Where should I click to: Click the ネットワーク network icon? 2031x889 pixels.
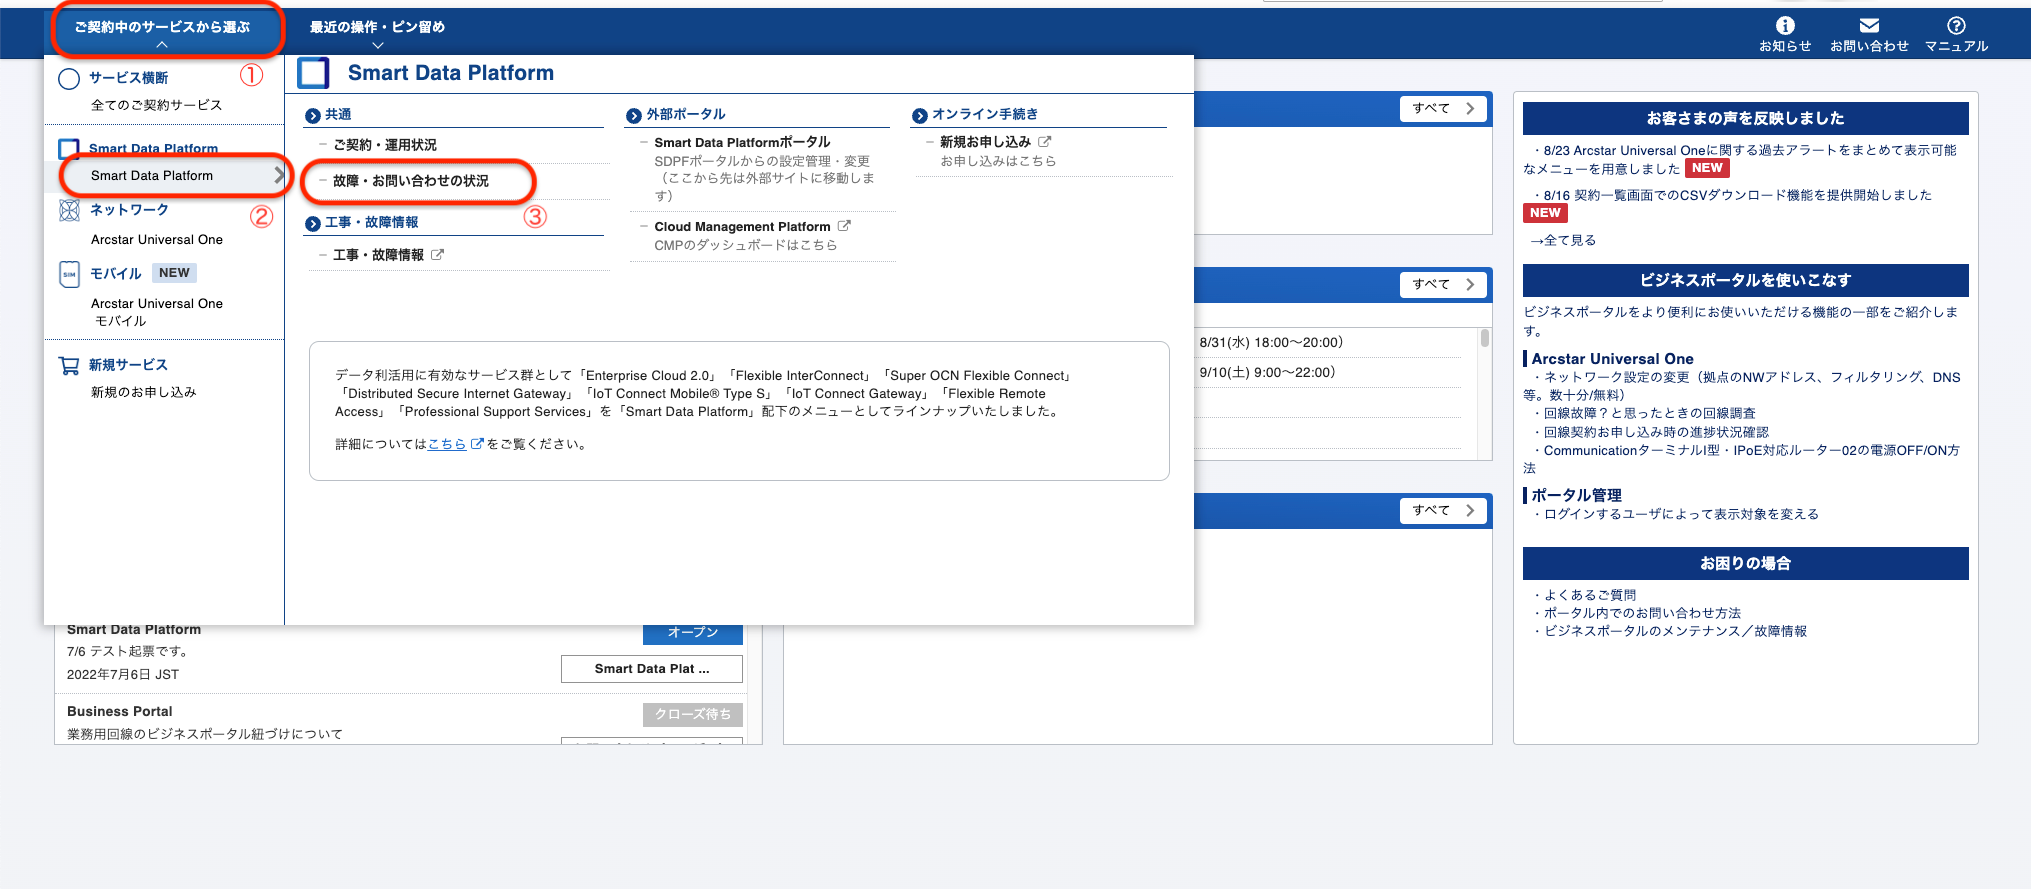(x=69, y=210)
